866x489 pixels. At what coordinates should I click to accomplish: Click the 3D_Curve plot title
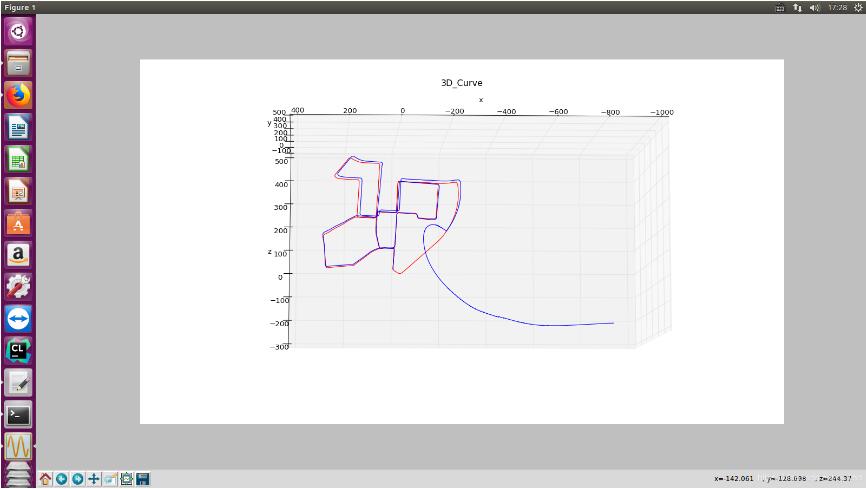tap(461, 83)
